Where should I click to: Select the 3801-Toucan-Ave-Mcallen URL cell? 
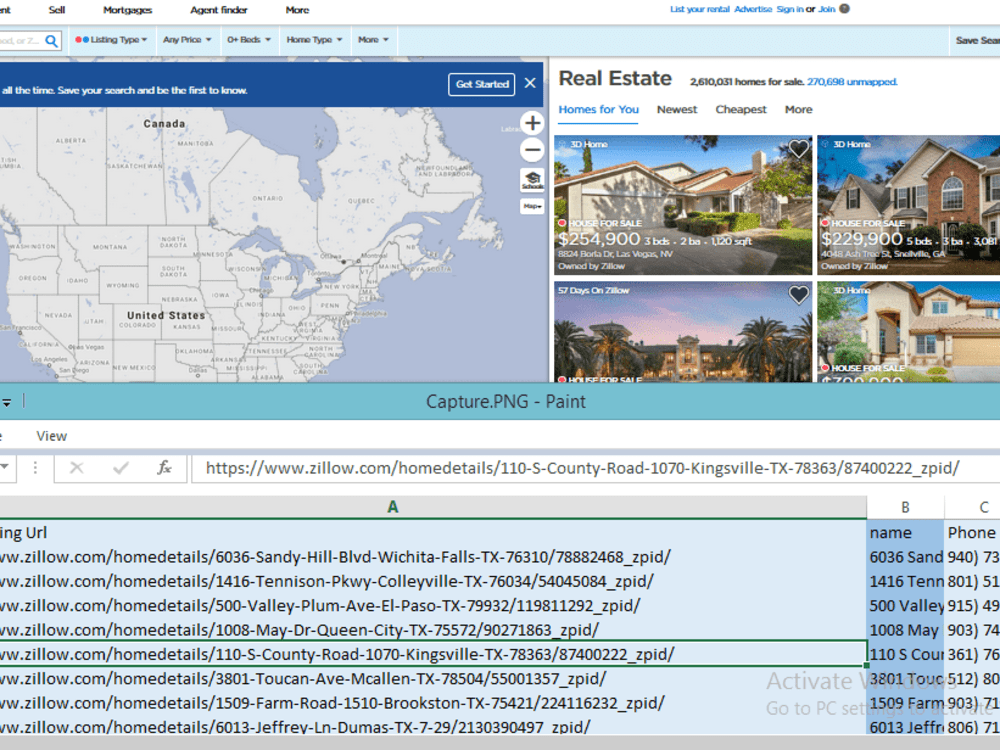pos(433,679)
